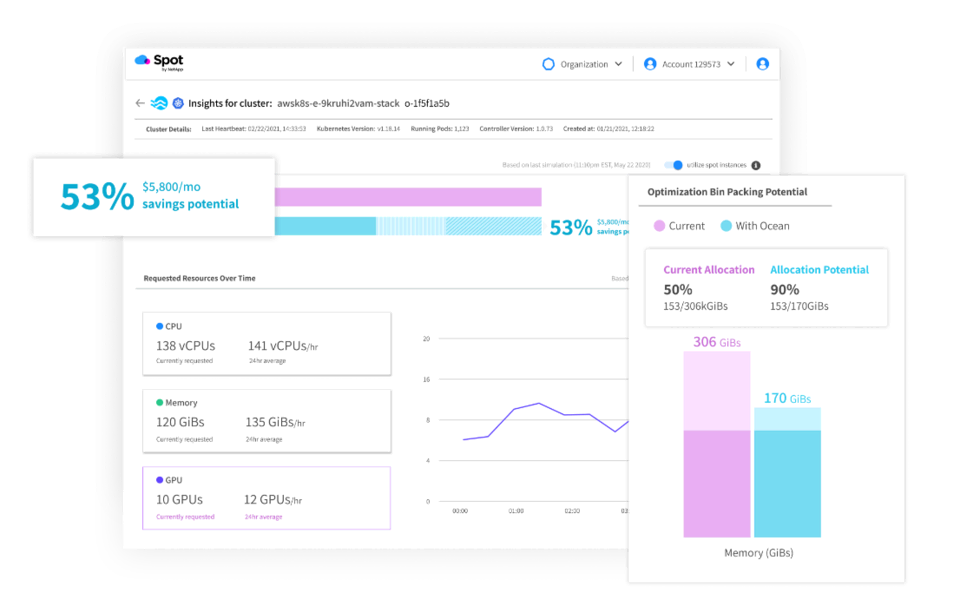Click the Organization circle icon
The height and width of the screenshot is (593, 960).
click(x=548, y=64)
